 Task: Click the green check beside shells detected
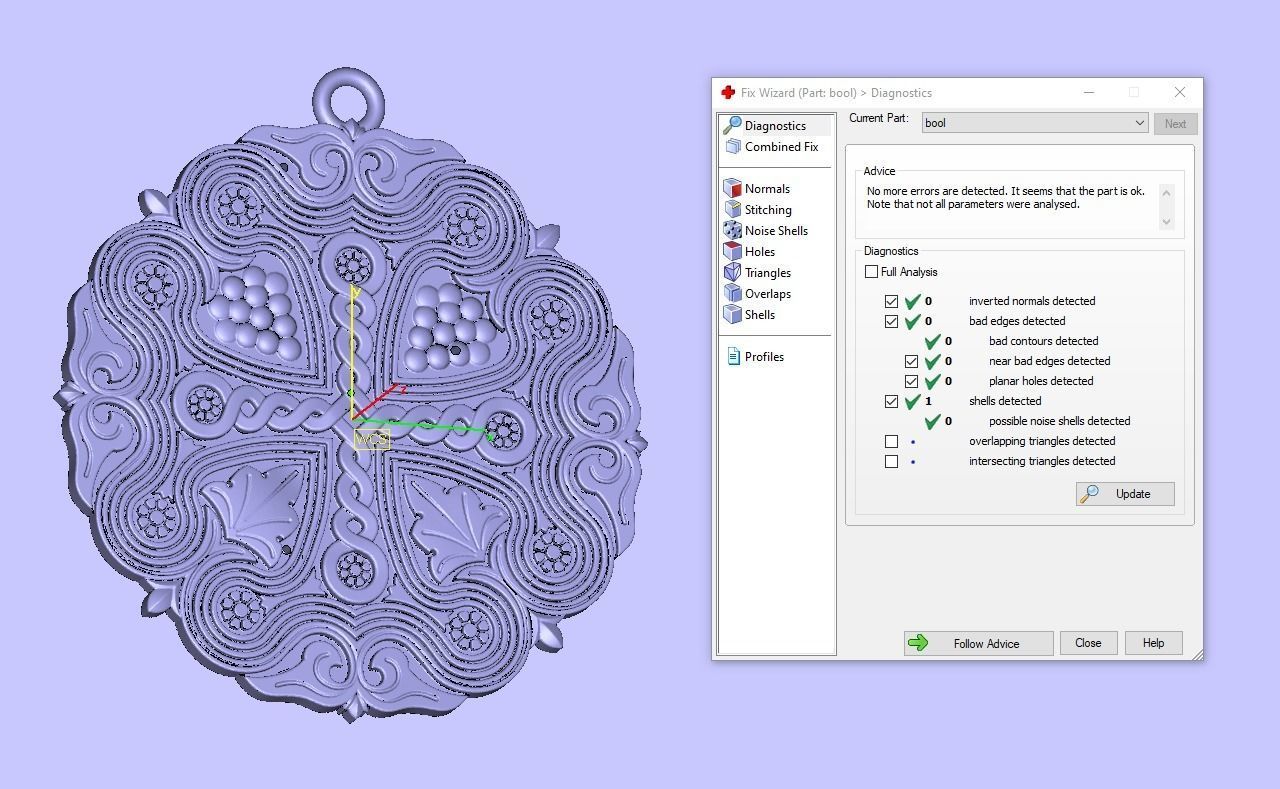pos(912,401)
